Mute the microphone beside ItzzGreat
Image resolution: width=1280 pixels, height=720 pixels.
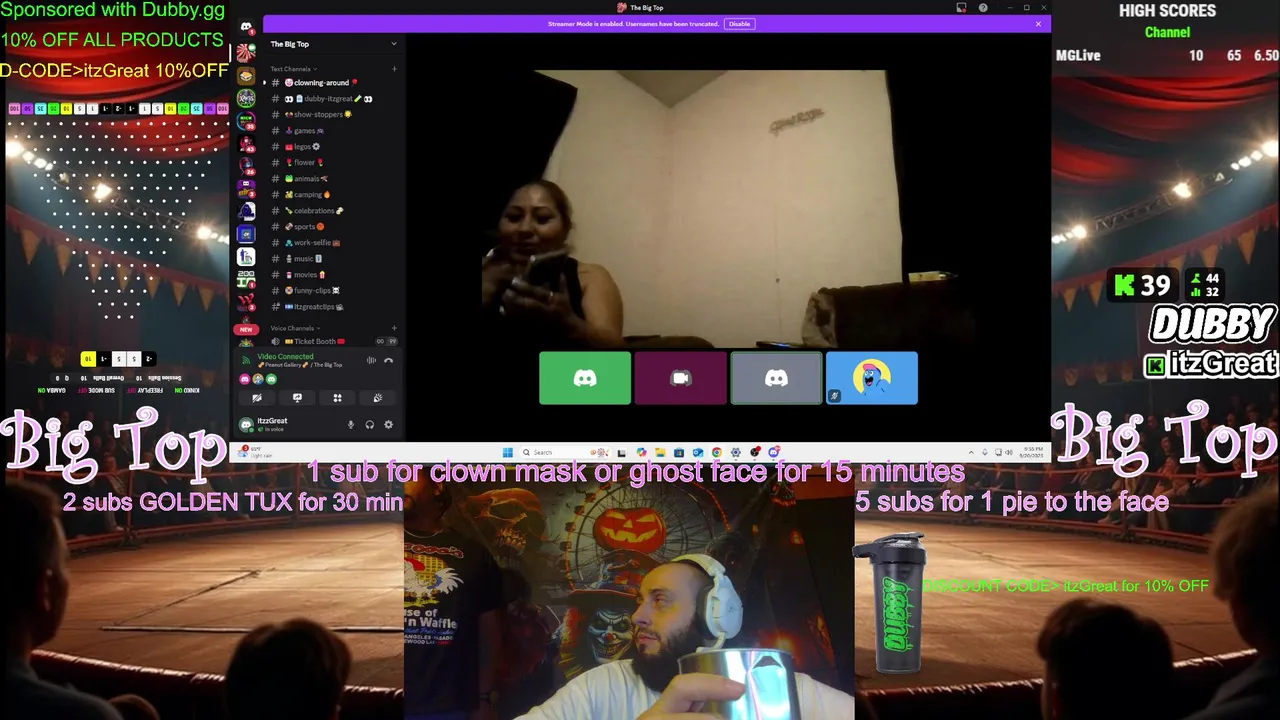pos(350,425)
